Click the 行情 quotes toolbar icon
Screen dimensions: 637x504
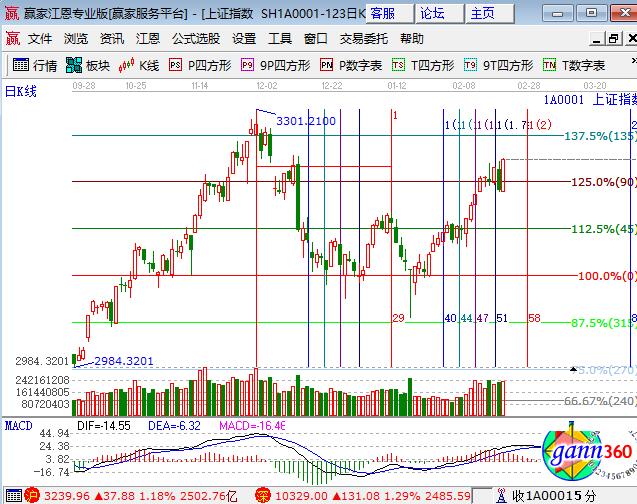click(x=35, y=65)
